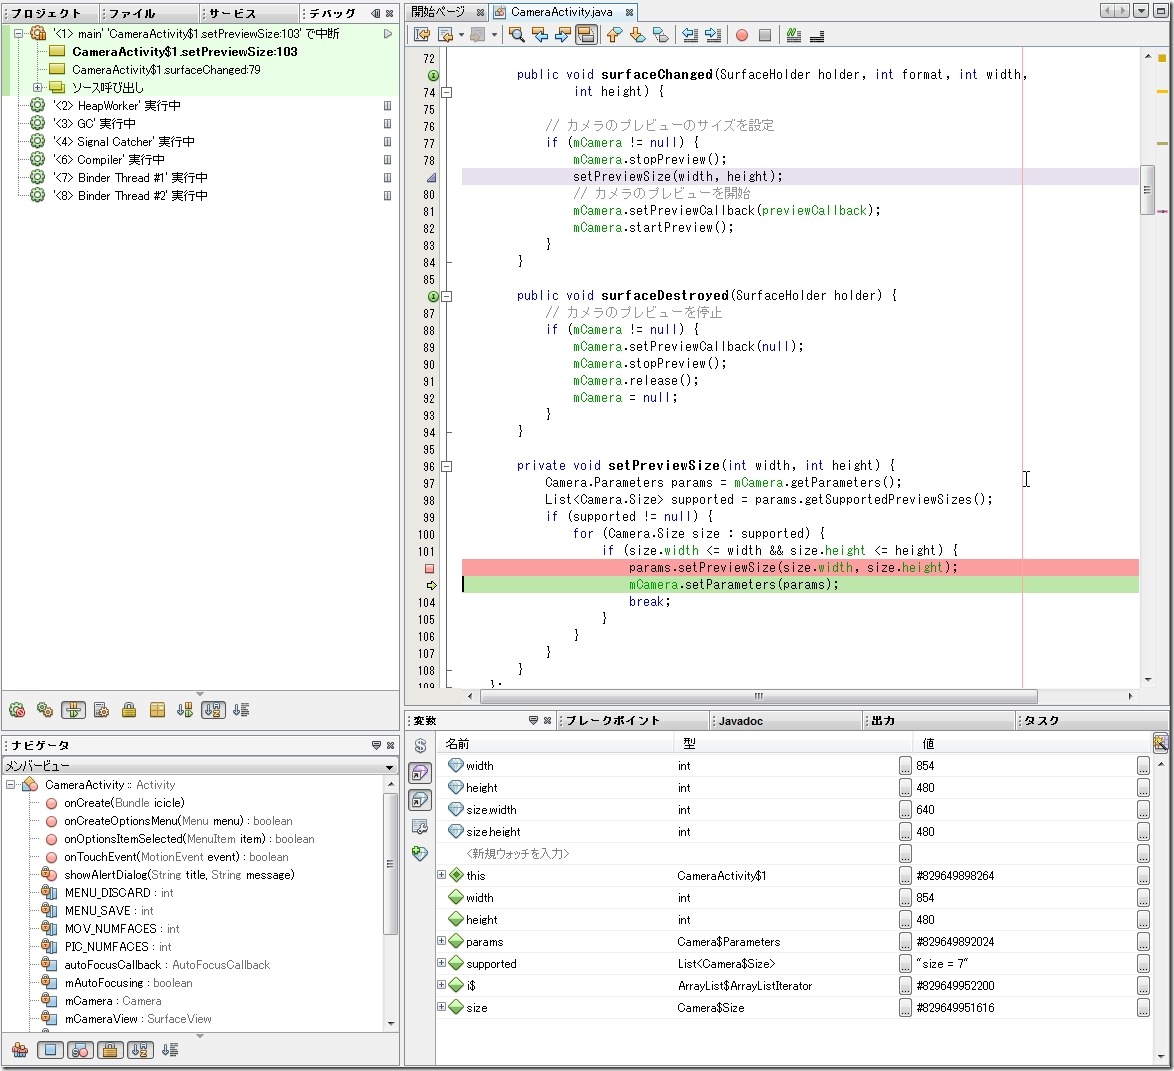Open the メンバービュー dropdown in navigator

(390, 767)
